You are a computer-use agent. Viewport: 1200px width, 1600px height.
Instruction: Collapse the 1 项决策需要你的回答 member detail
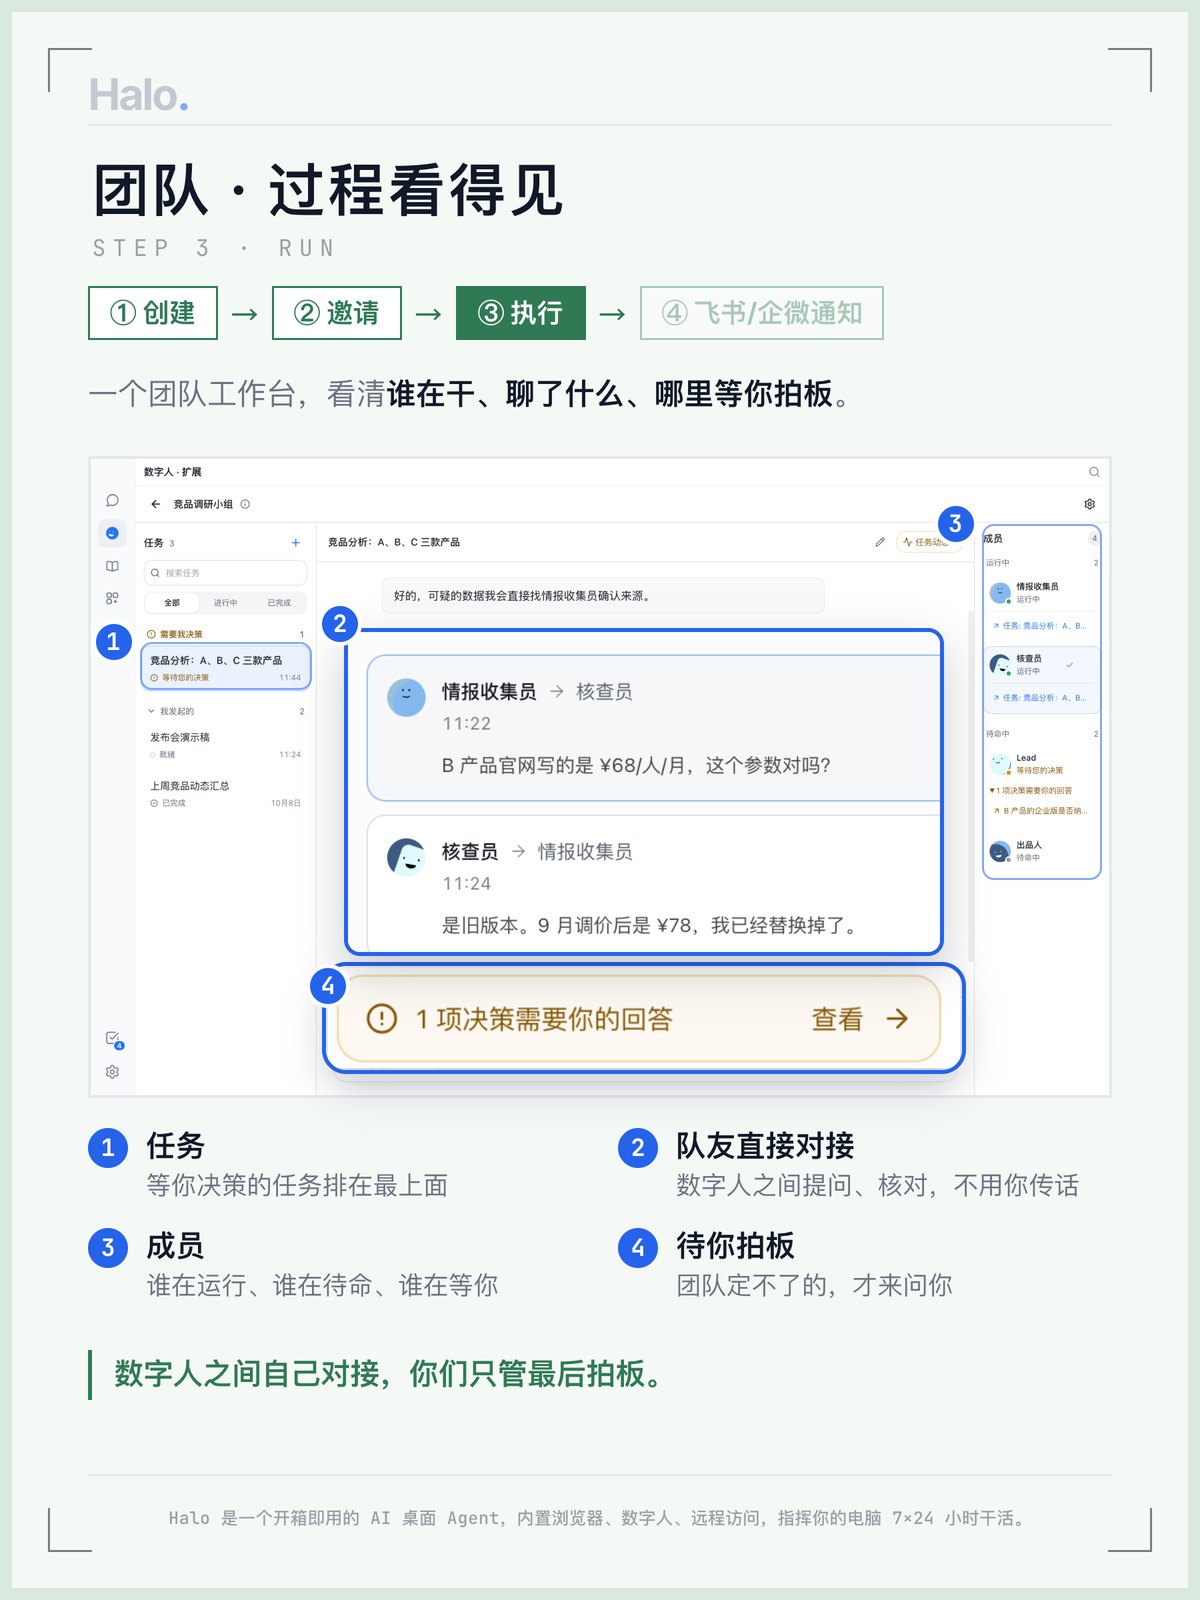tap(1031, 790)
